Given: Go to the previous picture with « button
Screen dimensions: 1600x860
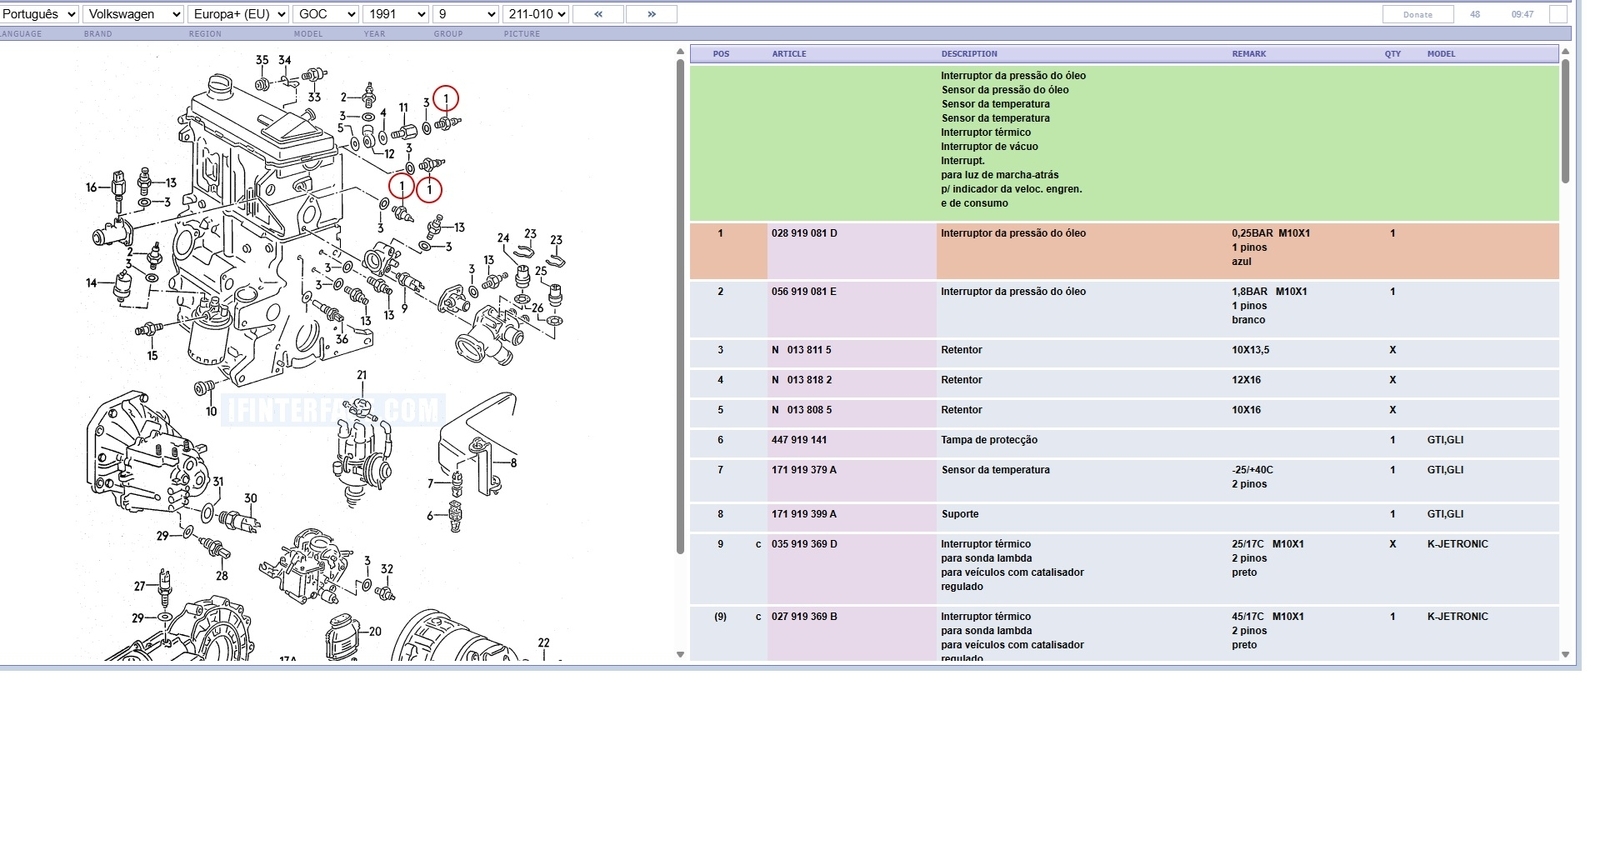Looking at the screenshot, I should [598, 14].
